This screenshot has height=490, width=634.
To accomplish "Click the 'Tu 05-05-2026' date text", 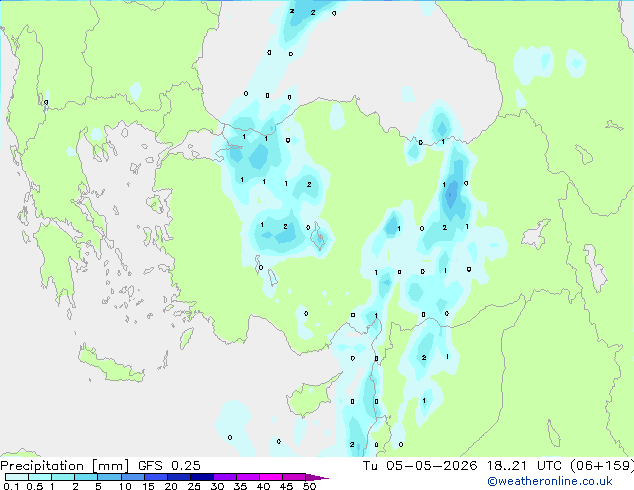I will click(x=420, y=466).
